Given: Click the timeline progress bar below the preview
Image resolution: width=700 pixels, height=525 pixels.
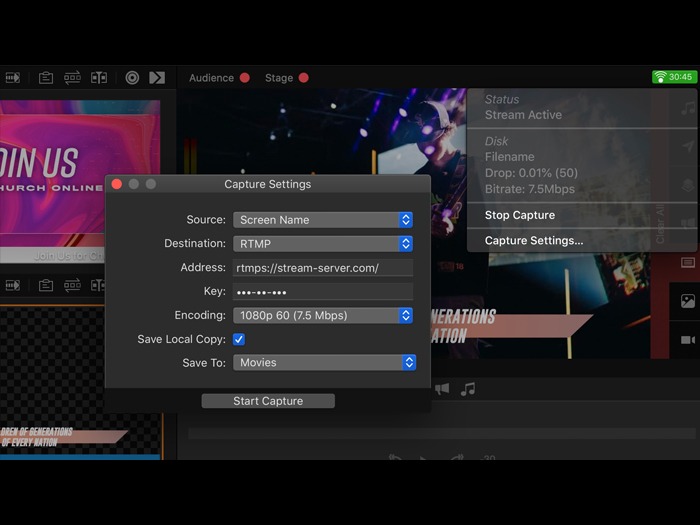Looking at the screenshot, I should pos(442,433).
